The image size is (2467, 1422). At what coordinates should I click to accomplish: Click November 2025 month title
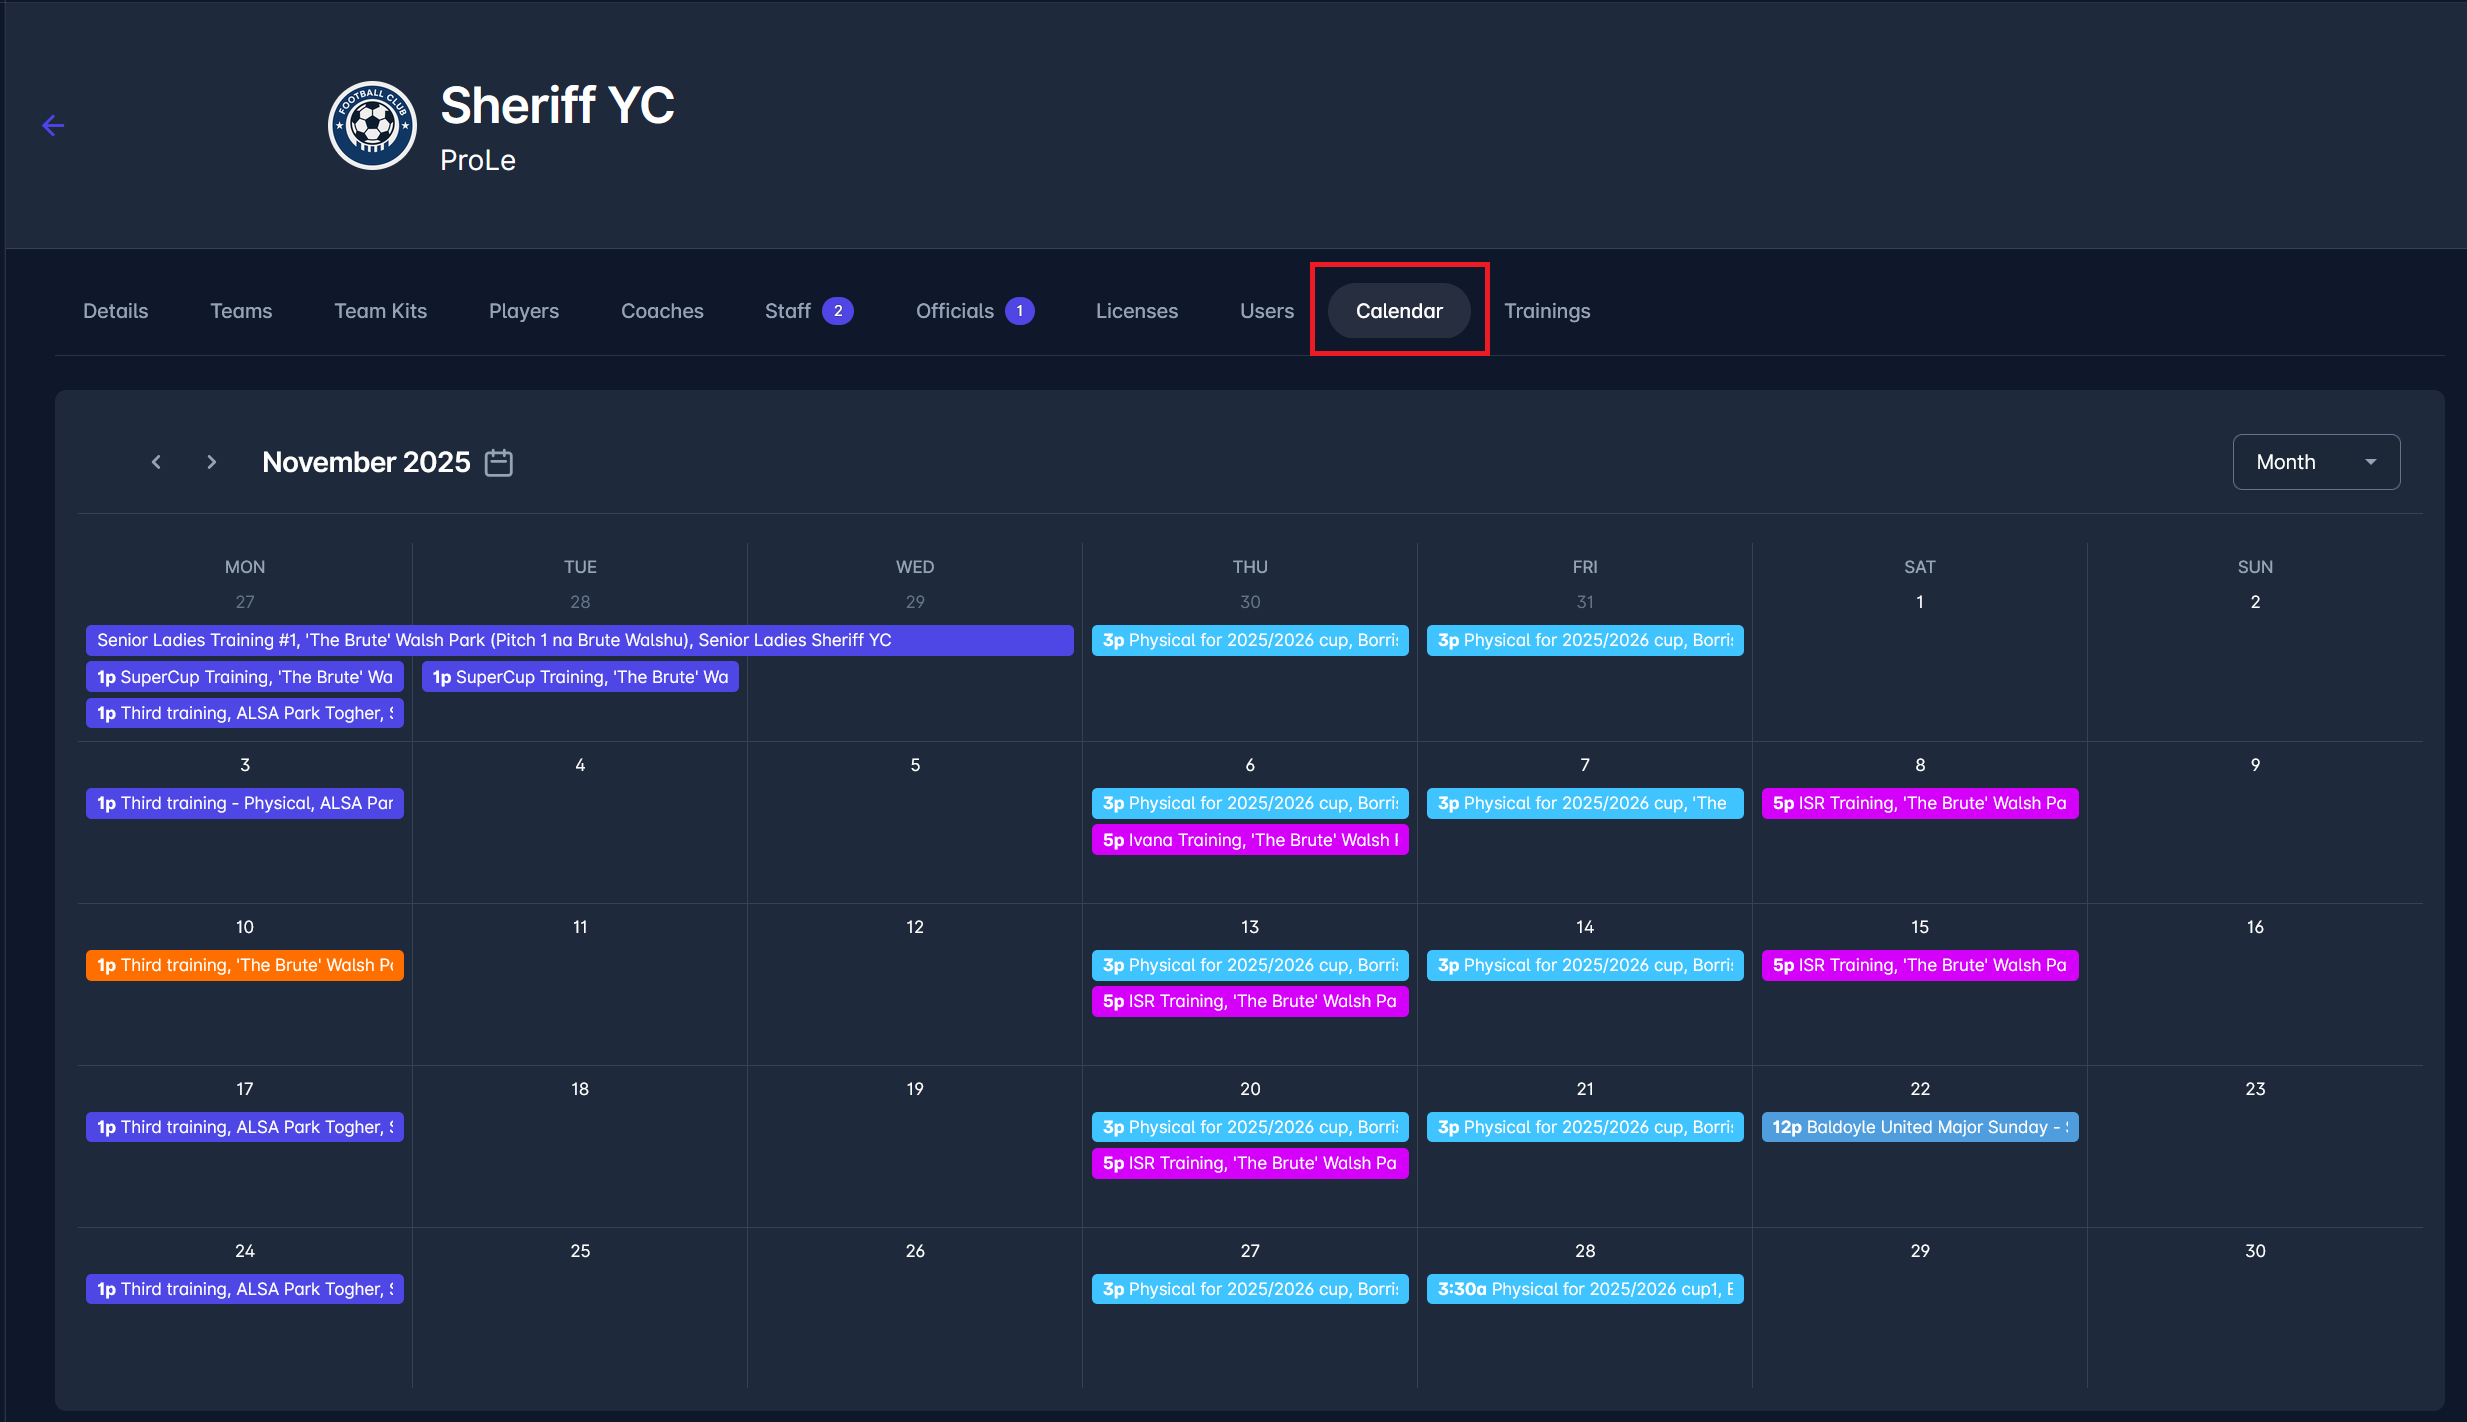click(x=366, y=462)
